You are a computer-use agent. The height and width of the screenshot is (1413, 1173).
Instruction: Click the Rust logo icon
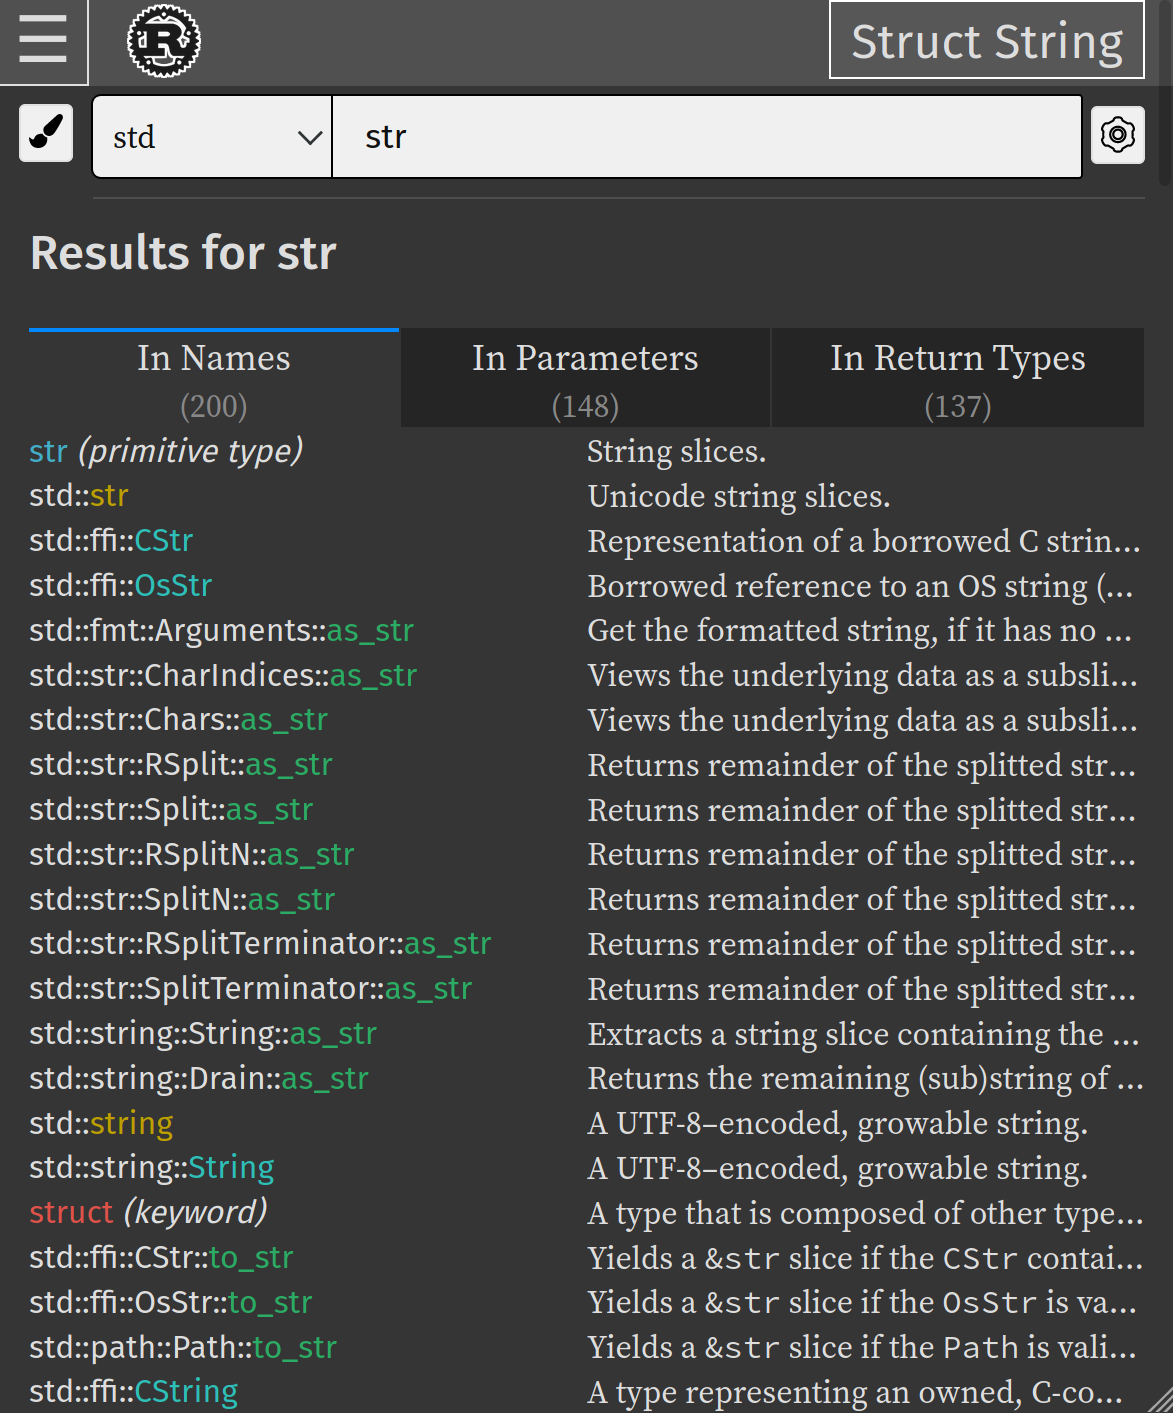tap(164, 41)
